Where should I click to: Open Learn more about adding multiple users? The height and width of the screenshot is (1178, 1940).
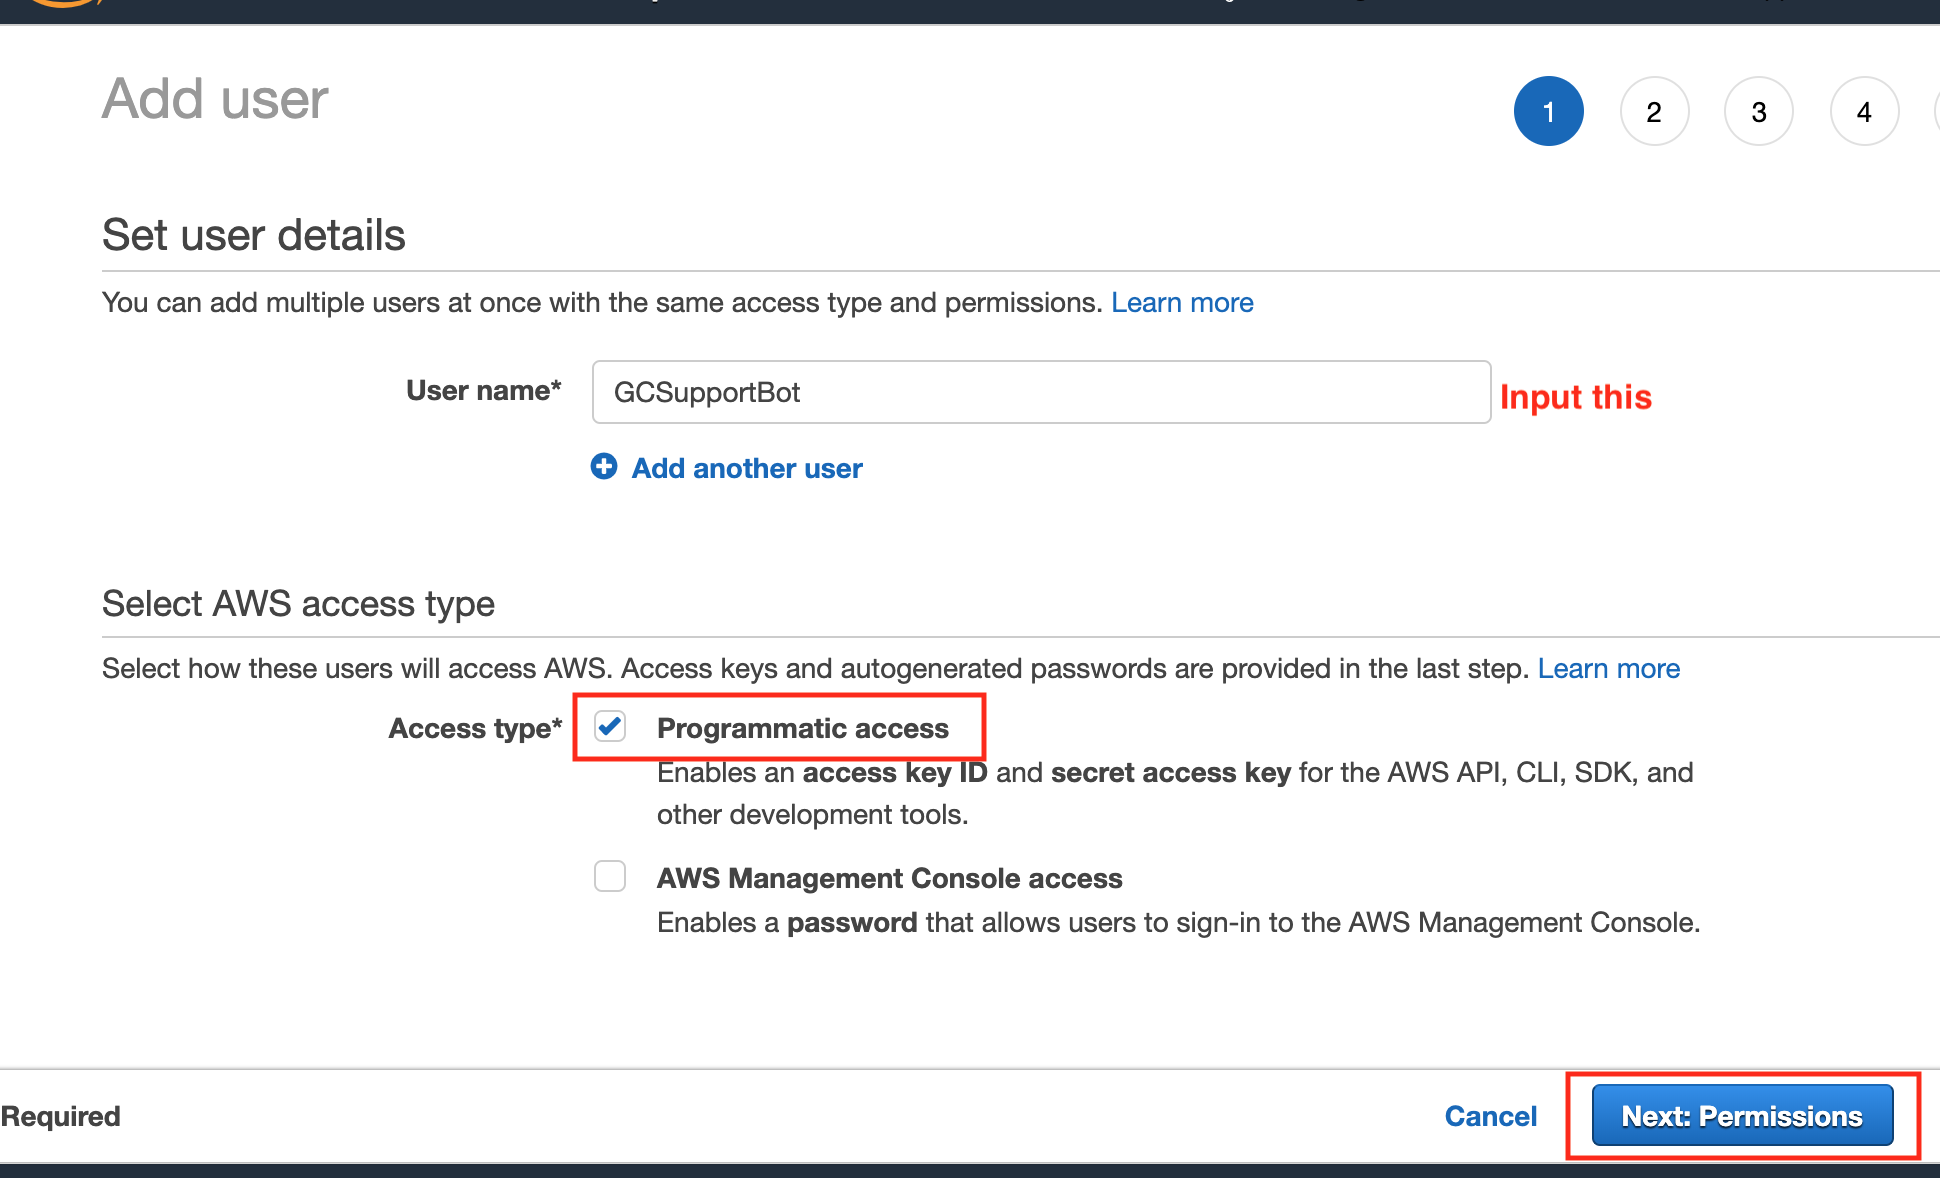1182,303
